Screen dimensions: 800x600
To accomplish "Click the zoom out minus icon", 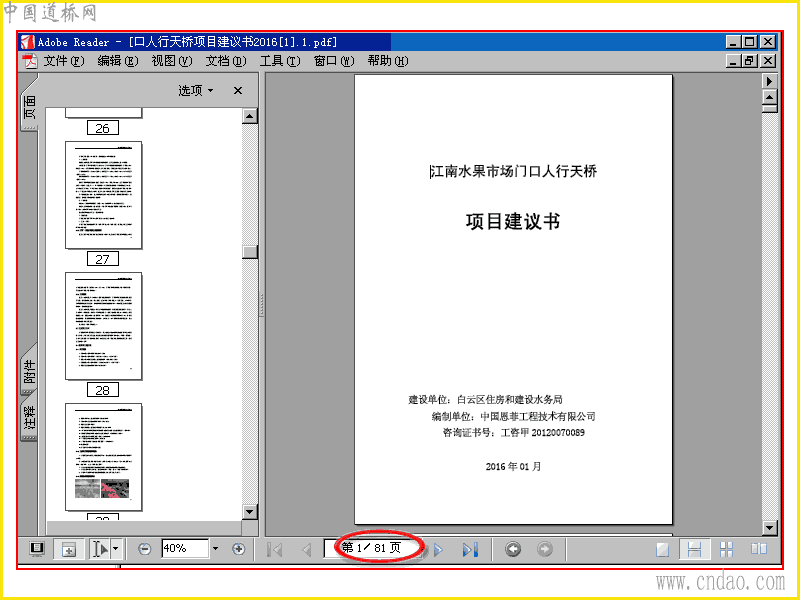I will (145, 549).
